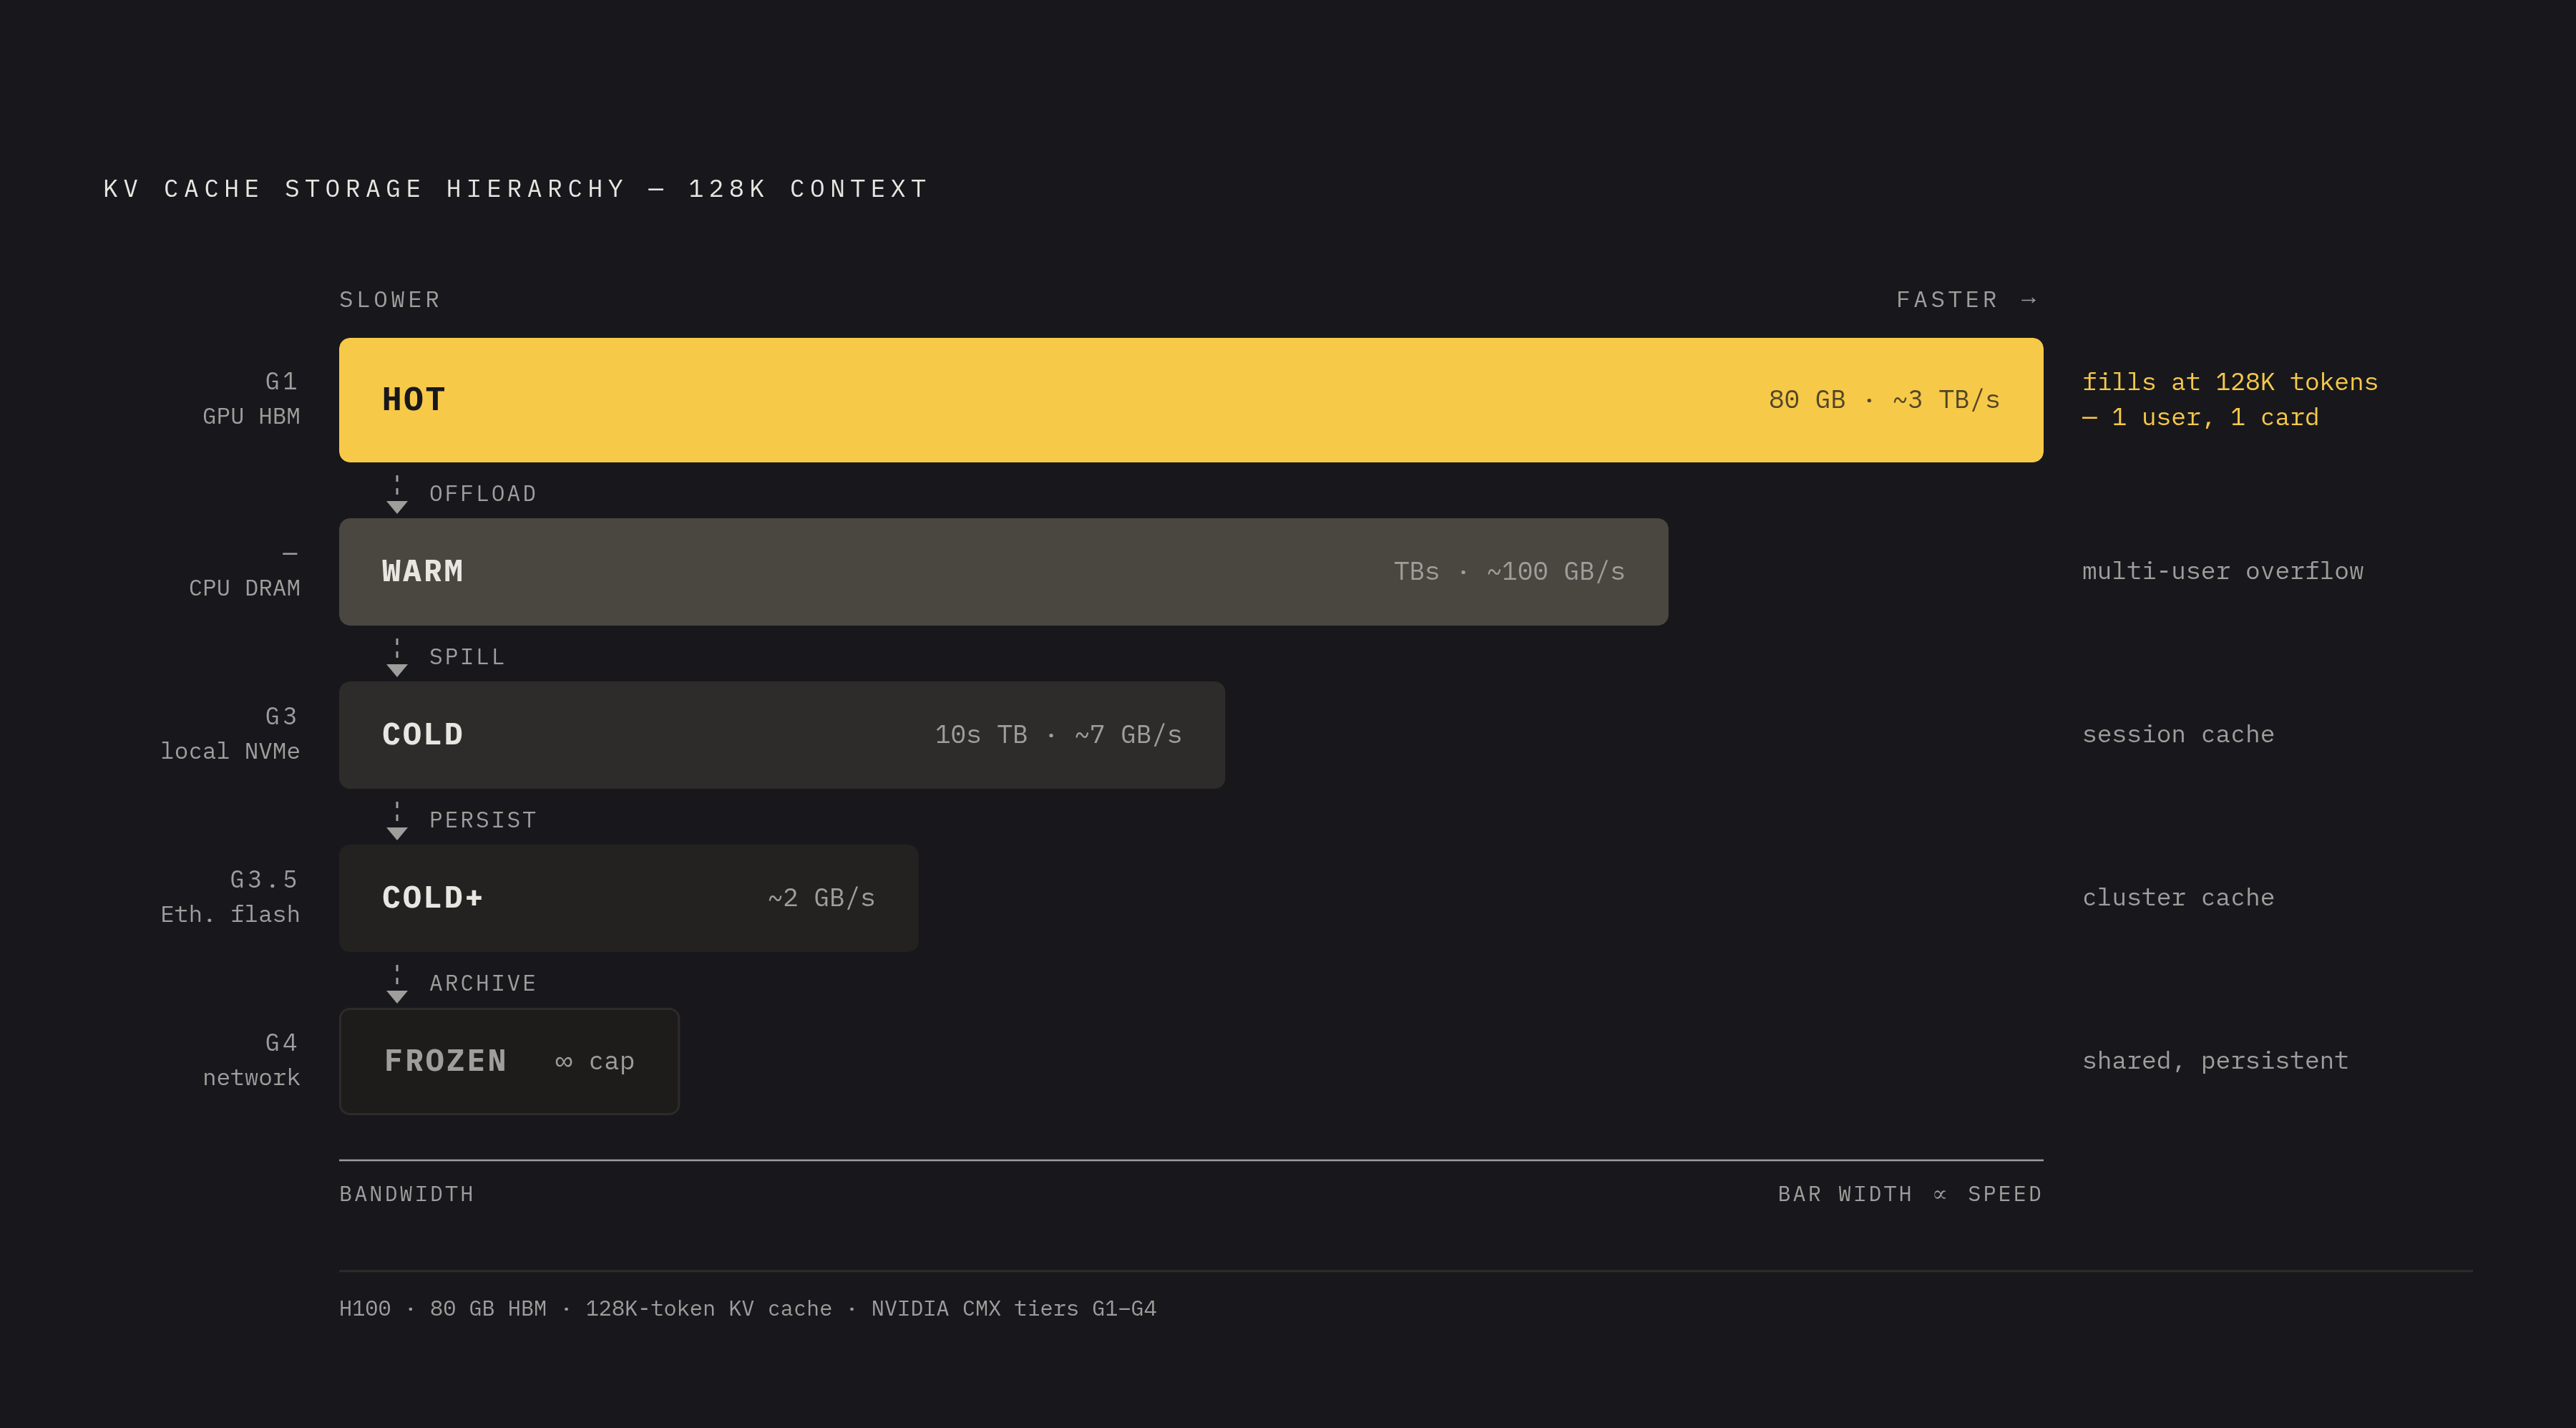Click the ARCHIVE down arrow above FROZEN
2576x1428 pixels.
(397, 983)
